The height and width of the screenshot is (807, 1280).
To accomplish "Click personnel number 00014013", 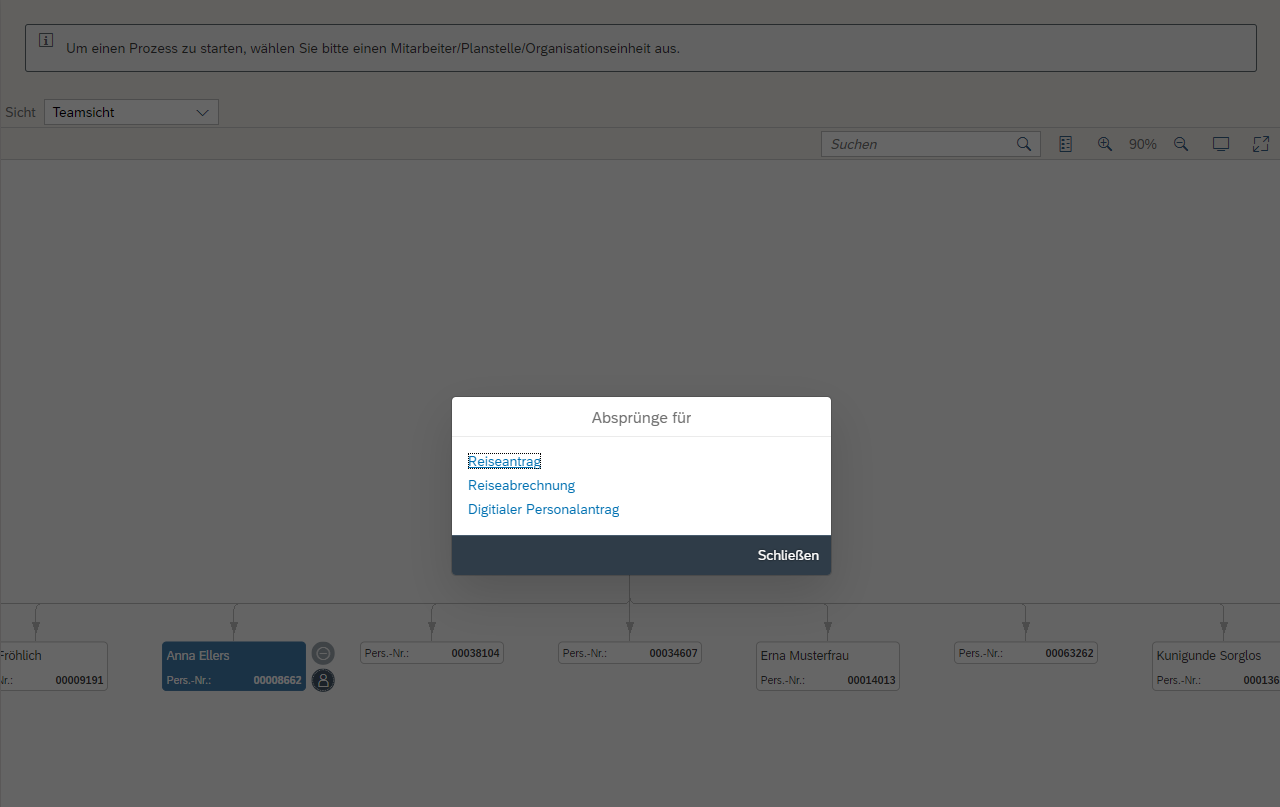I will (x=871, y=680).
